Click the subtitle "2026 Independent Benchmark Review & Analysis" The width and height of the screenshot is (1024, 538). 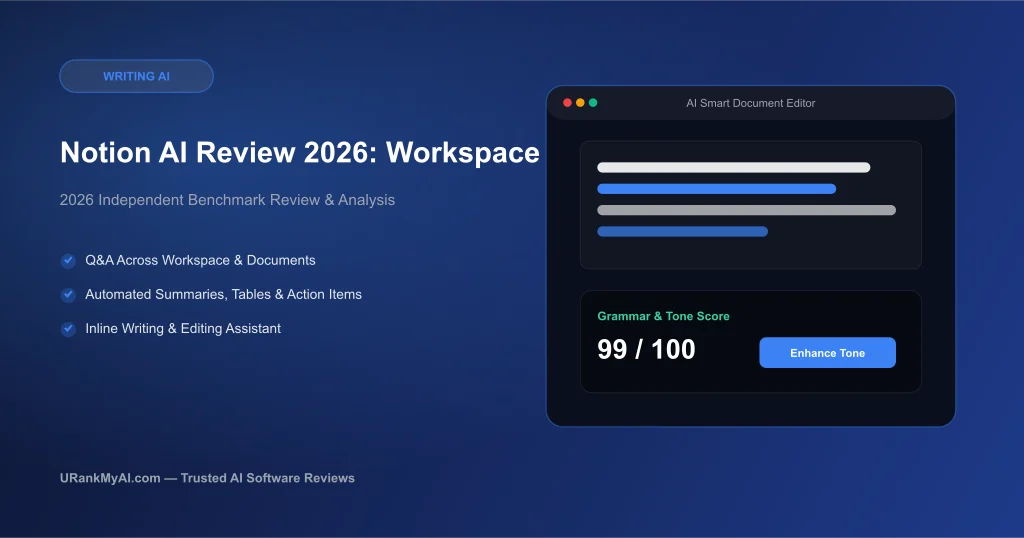[227, 200]
